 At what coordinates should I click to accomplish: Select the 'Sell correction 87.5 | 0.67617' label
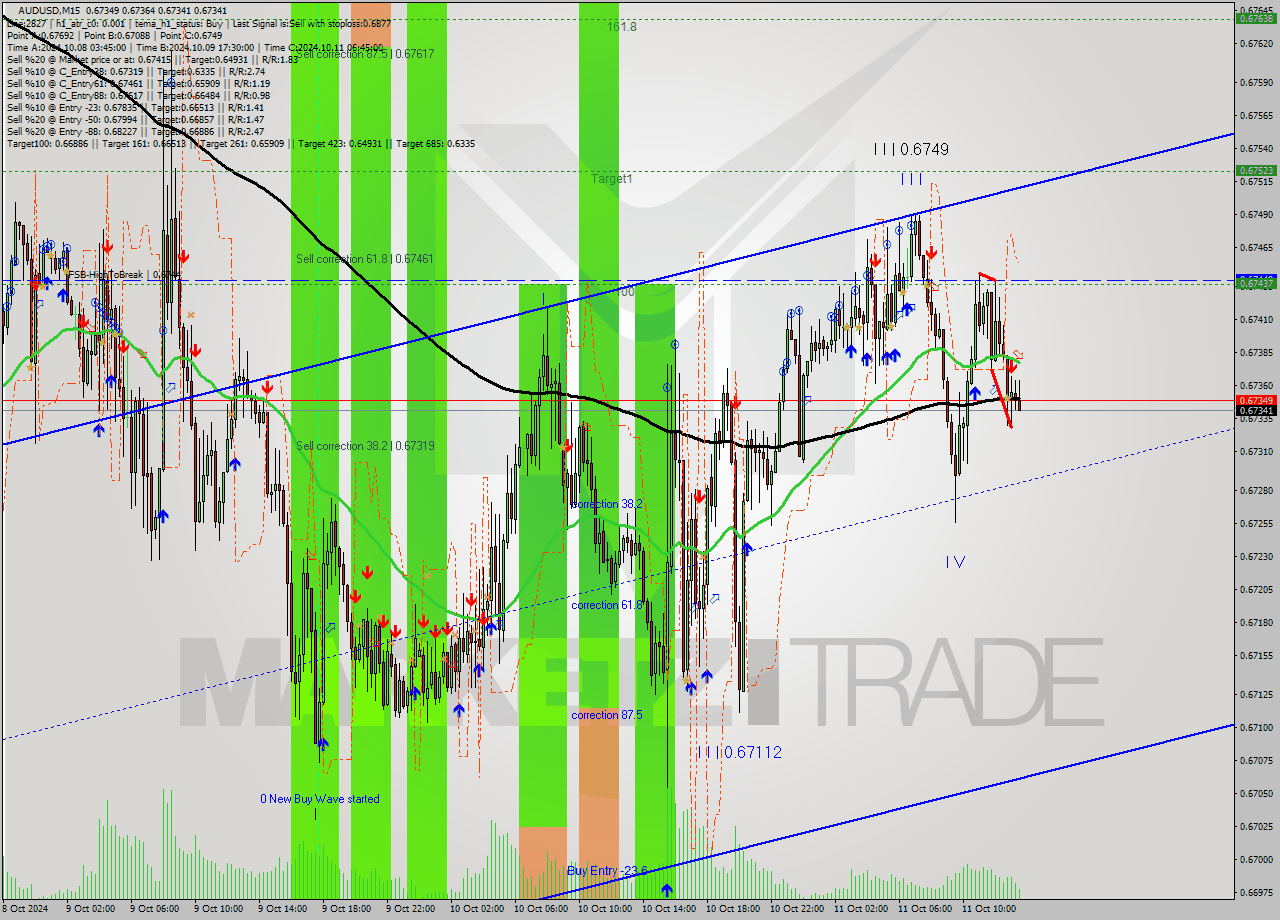click(x=365, y=54)
